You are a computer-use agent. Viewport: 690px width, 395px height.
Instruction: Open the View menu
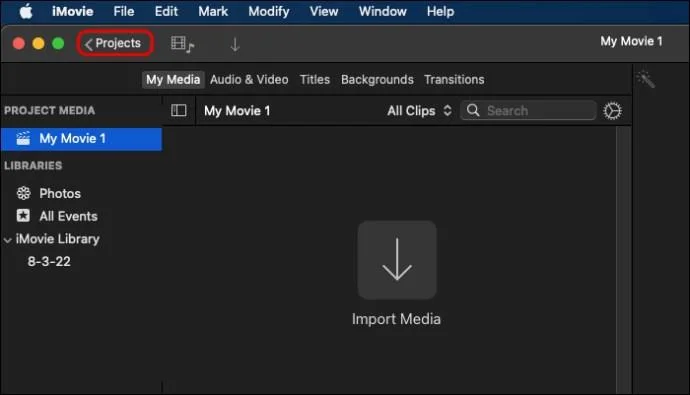click(323, 11)
